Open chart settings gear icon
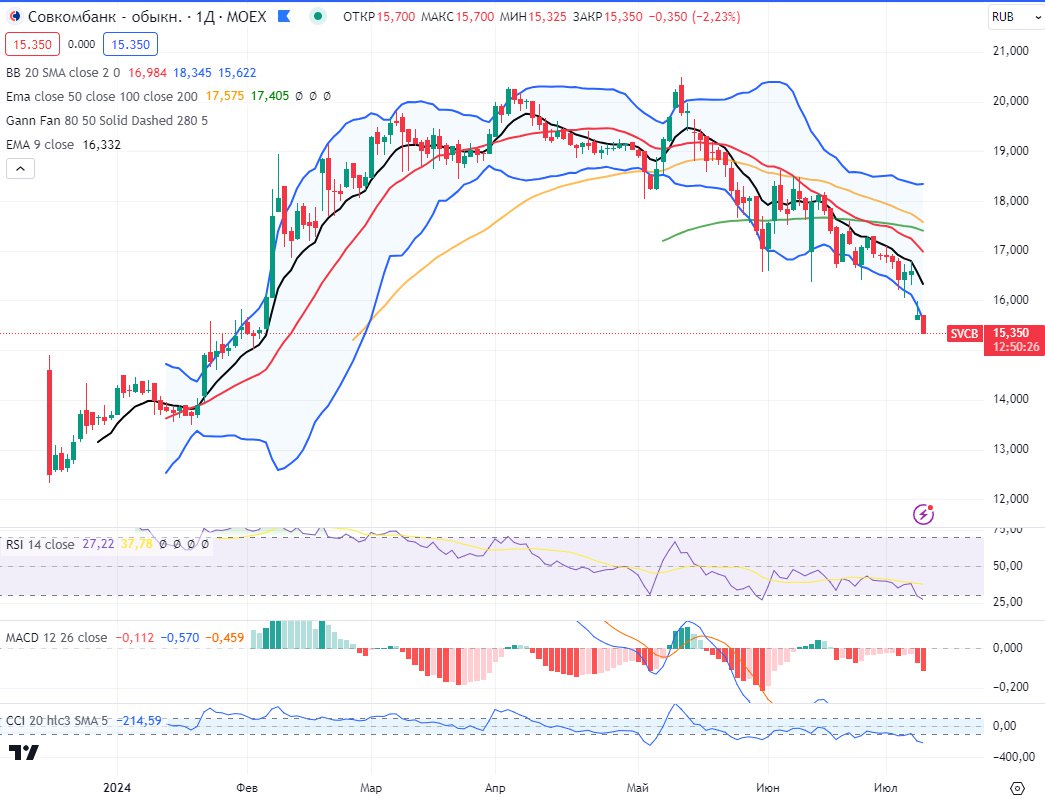 click(1017, 788)
